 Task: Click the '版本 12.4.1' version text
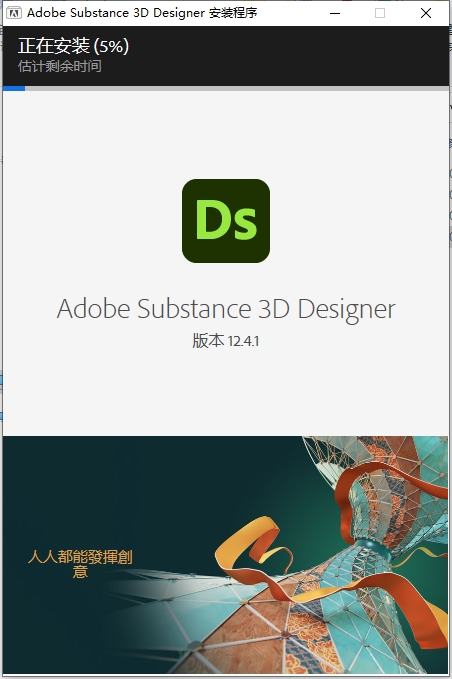pyautogui.click(x=226, y=341)
